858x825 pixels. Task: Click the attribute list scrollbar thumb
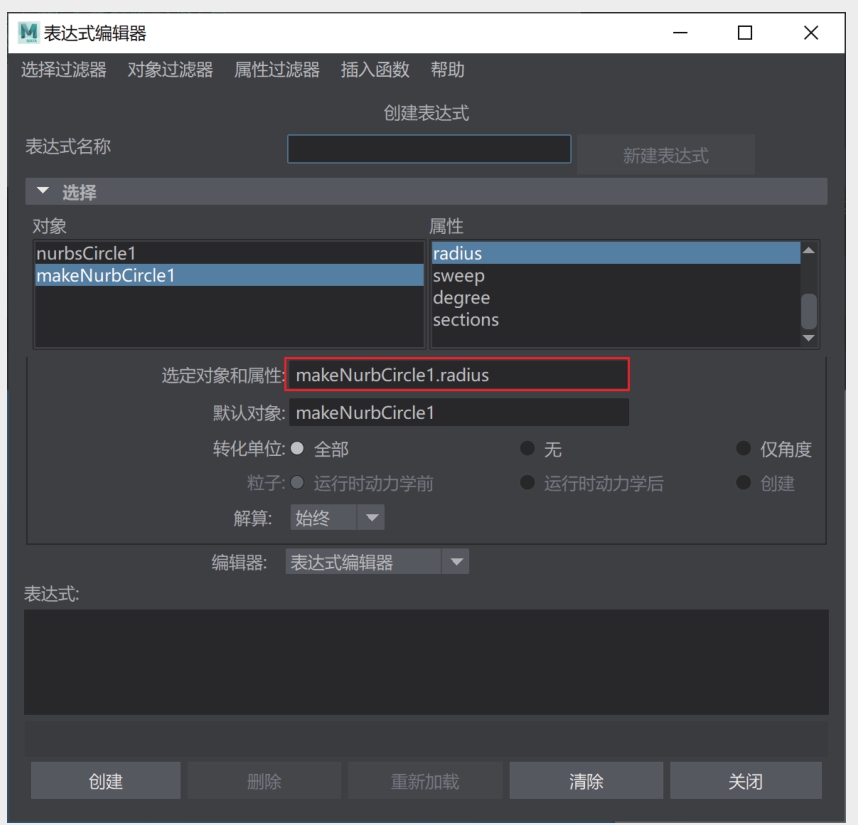[809, 311]
